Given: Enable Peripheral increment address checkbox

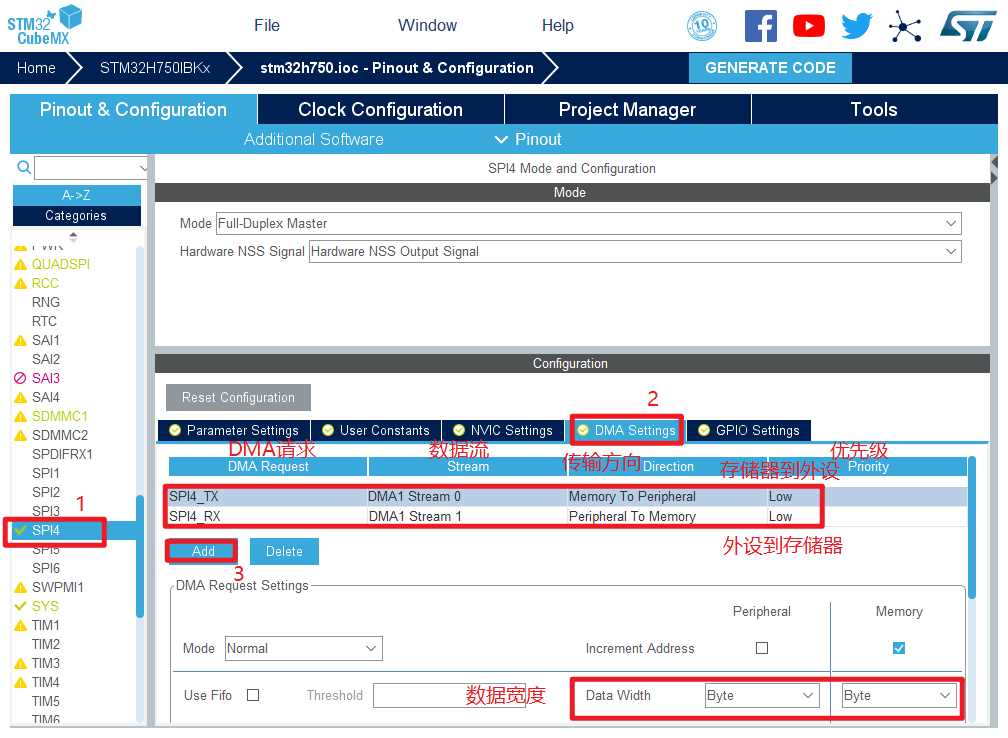Looking at the screenshot, I should [x=762, y=648].
